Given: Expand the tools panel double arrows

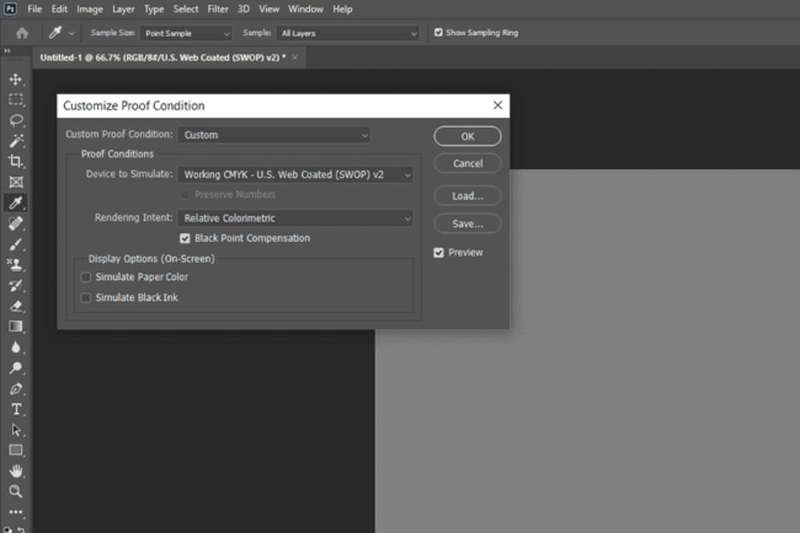Looking at the screenshot, I should tap(7, 50).
